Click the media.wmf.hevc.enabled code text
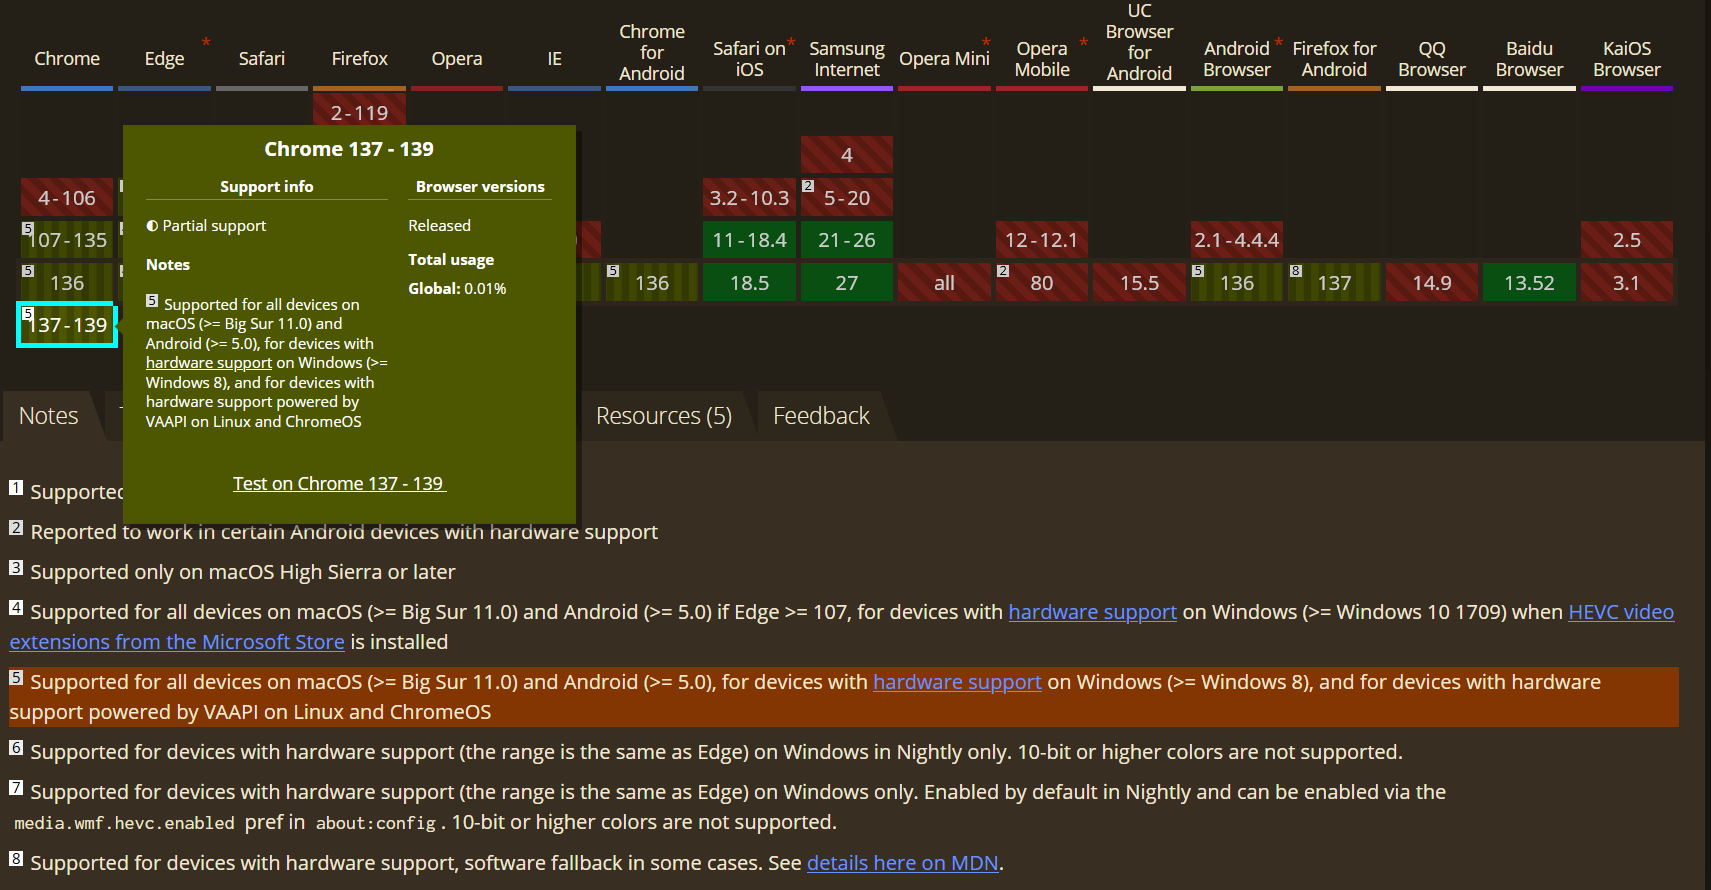This screenshot has width=1711, height=890. tap(124, 823)
